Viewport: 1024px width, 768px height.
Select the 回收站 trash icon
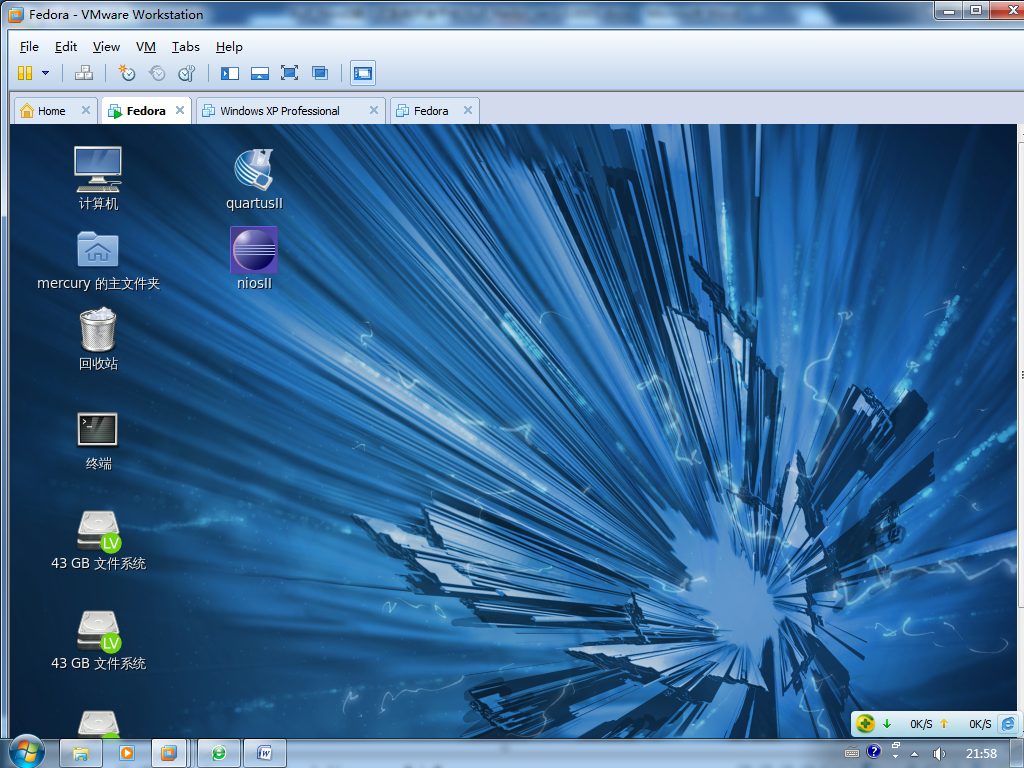point(98,340)
